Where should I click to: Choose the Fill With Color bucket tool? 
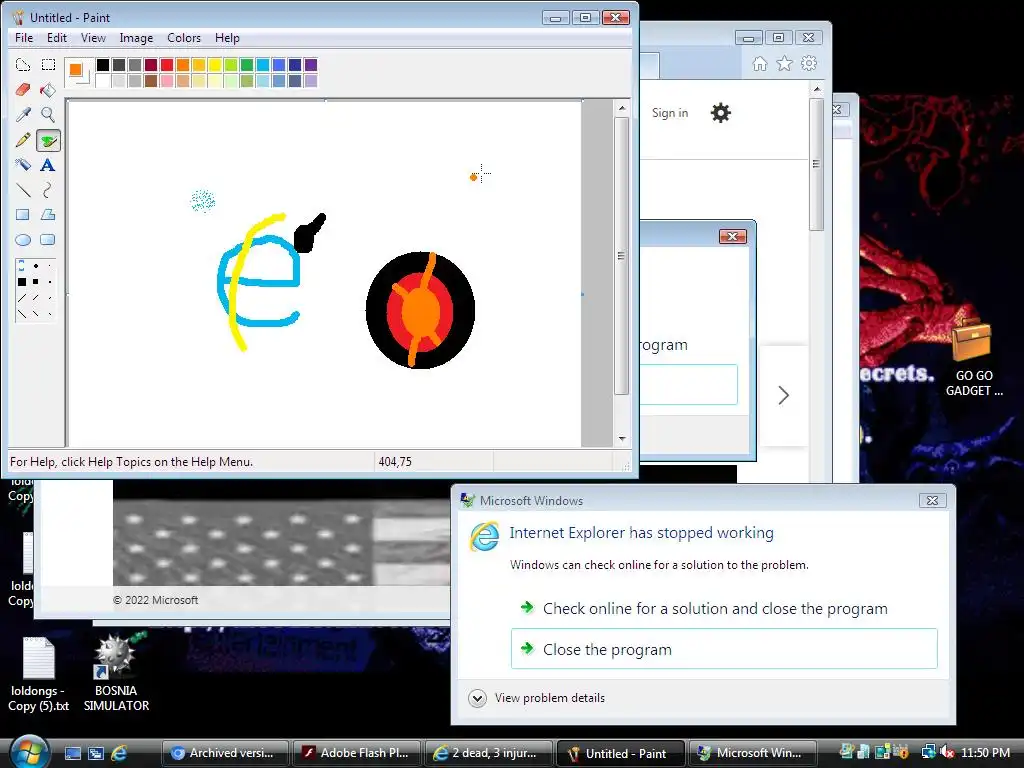tap(48, 89)
